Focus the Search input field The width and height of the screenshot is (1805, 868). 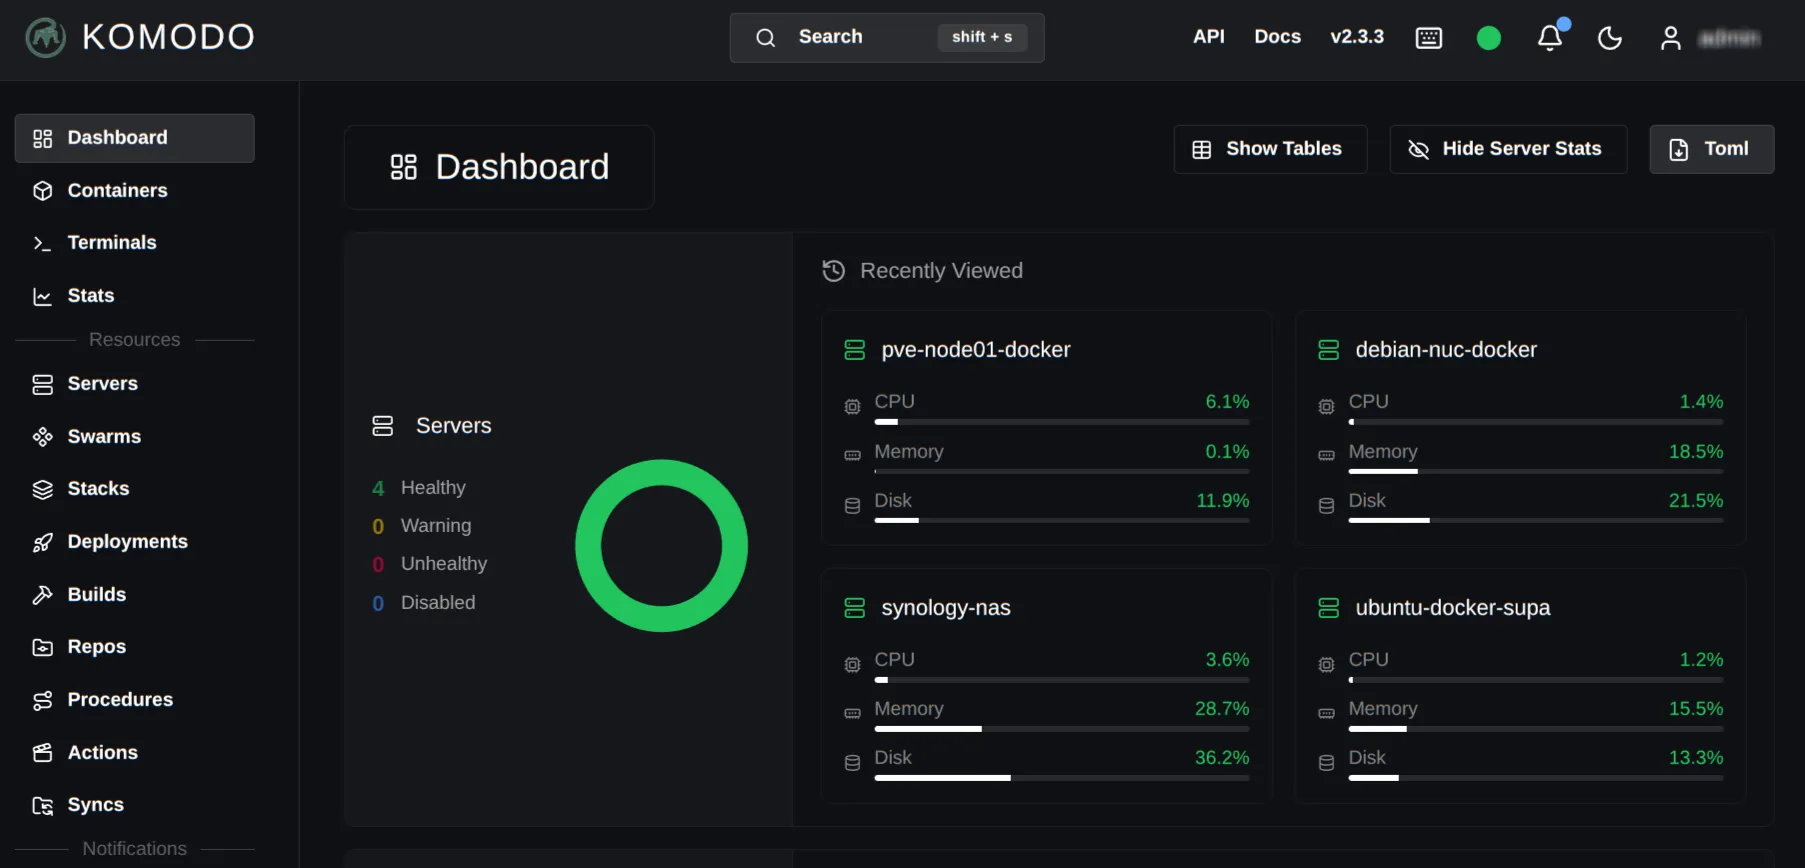(887, 37)
